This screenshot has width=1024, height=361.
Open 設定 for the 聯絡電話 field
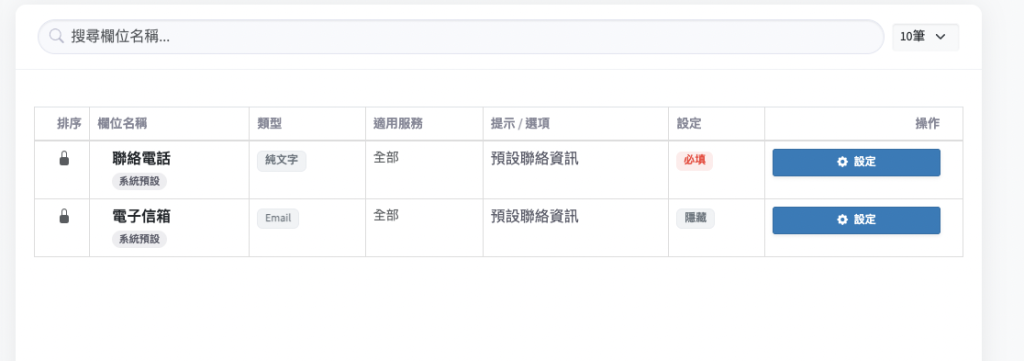point(856,163)
